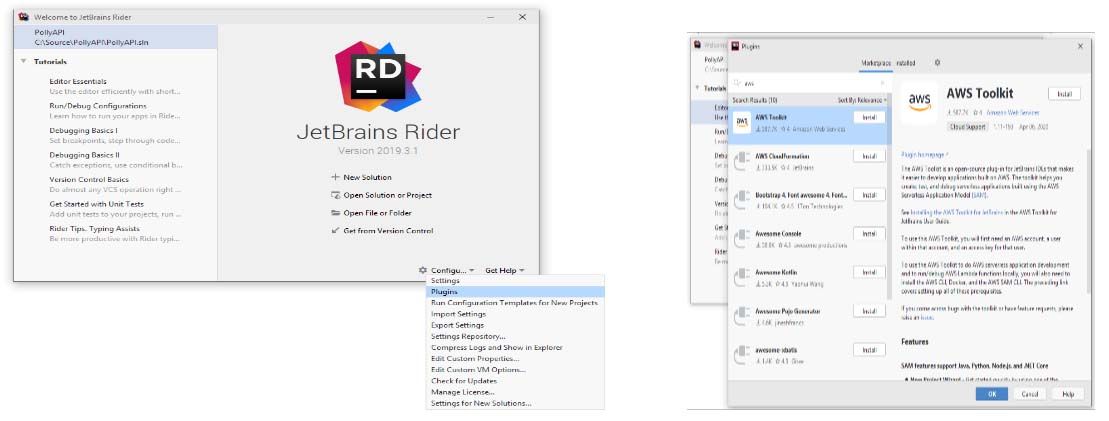The width and height of the screenshot is (1109, 421).
Task: Switch to Installed tab in Plugins
Action: tap(906, 63)
